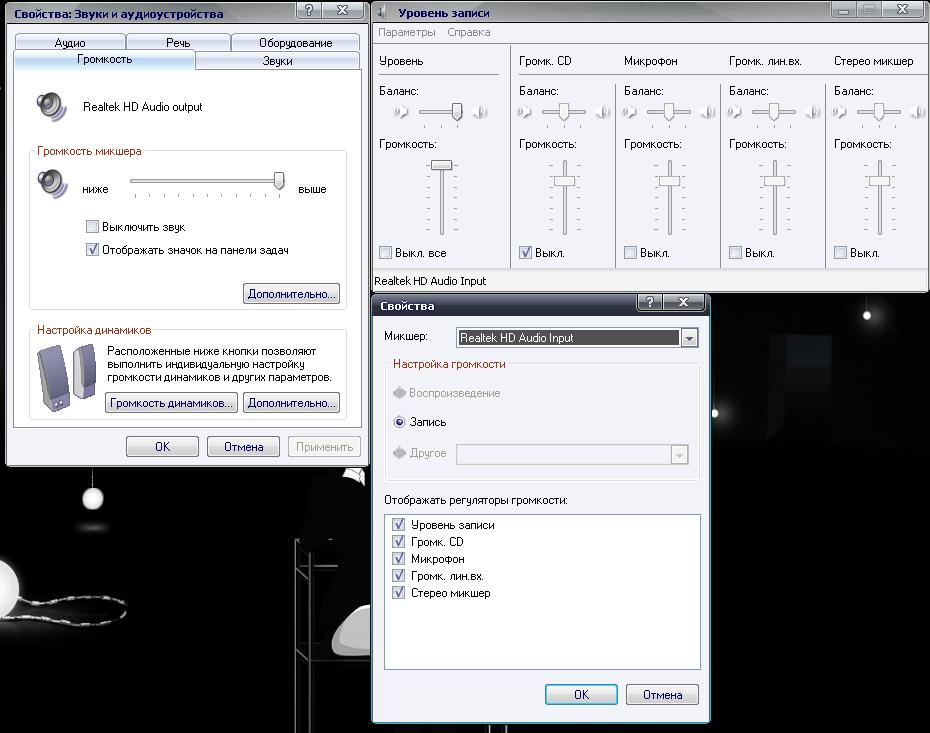Select the Запись radio button
This screenshot has height=733, width=930.
400,422
